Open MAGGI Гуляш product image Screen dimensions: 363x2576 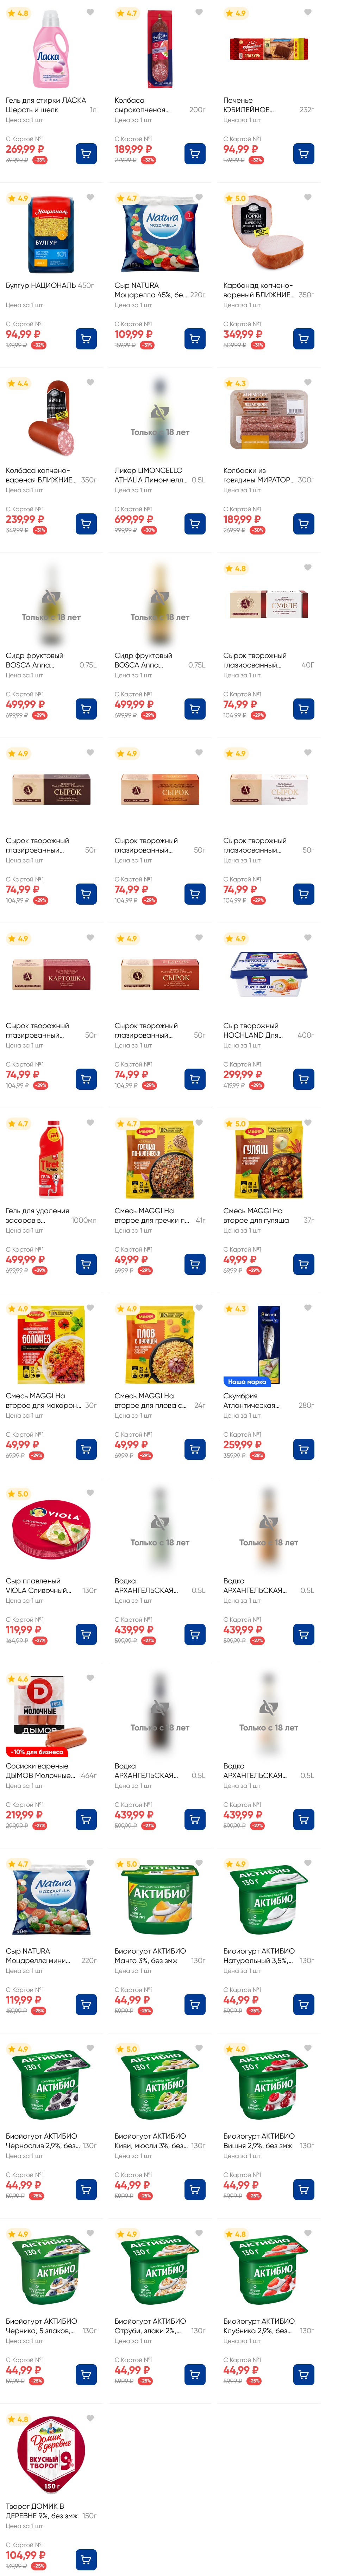tap(268, 1160)
